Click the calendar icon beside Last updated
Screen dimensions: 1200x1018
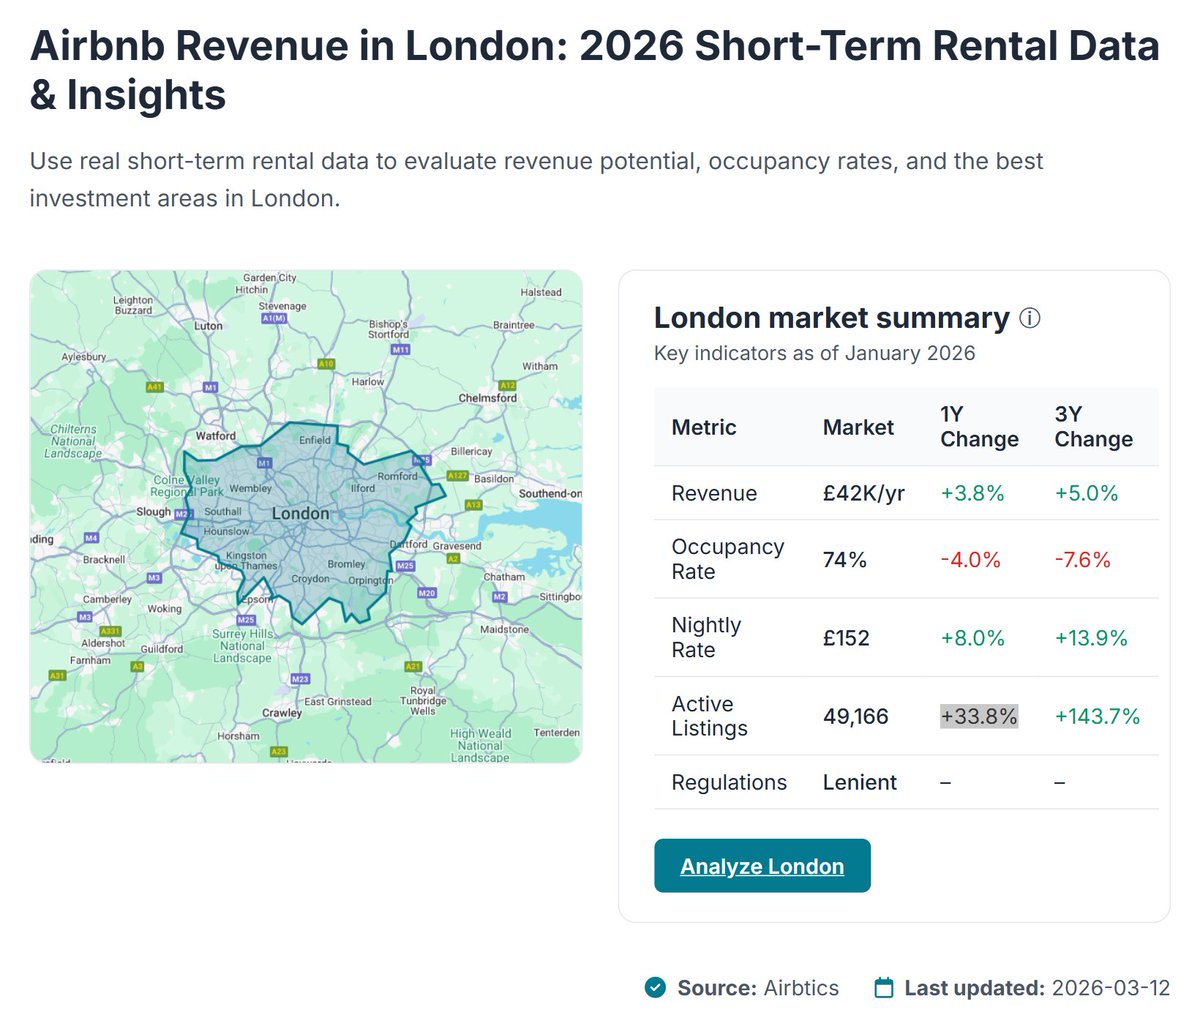(x=884, y=988)
